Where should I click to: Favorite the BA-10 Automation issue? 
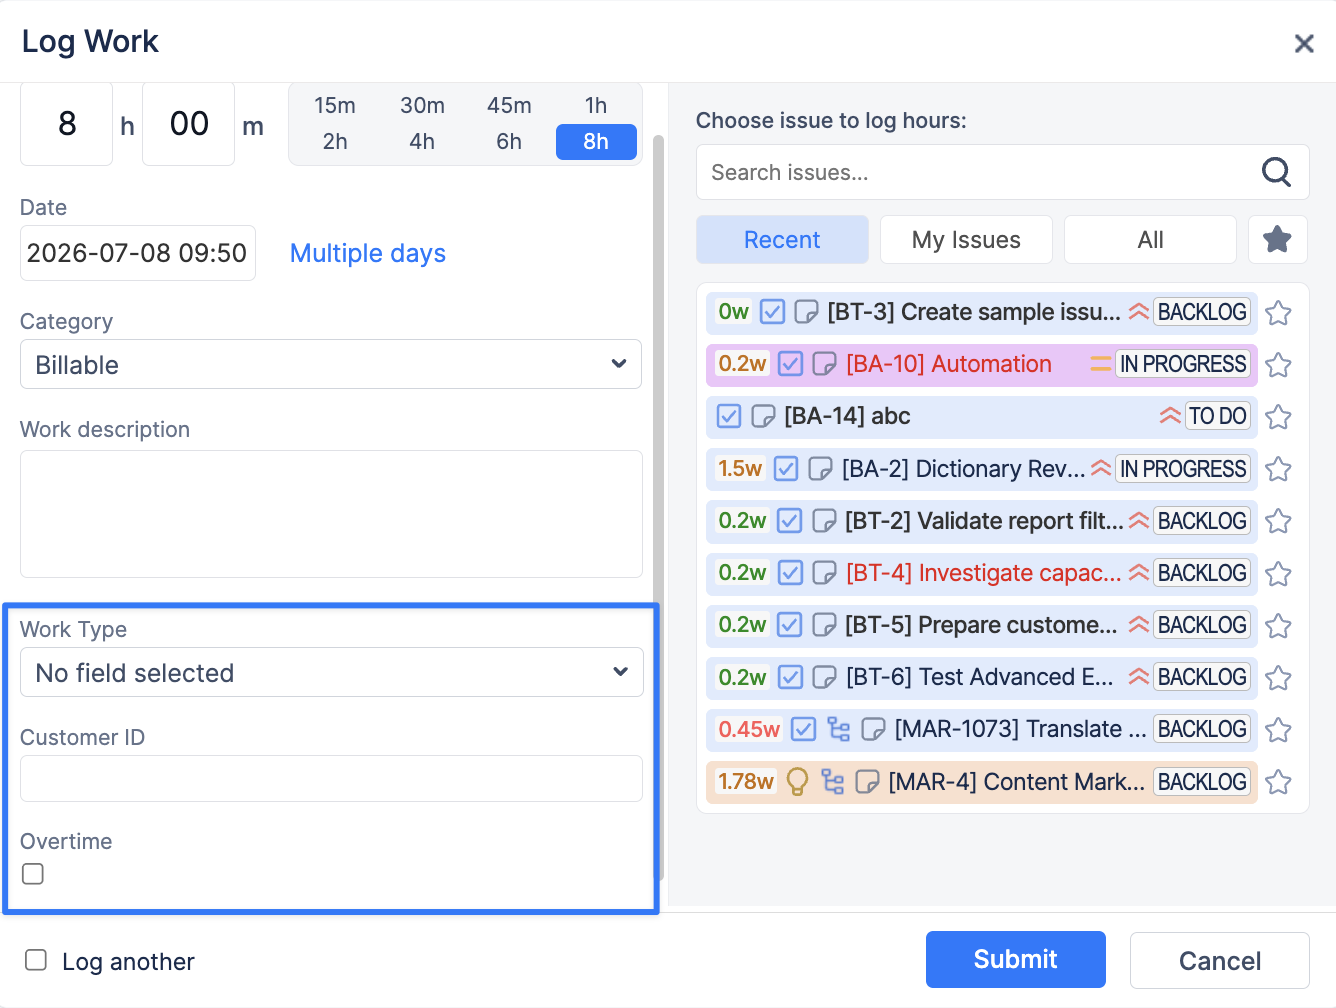(1278, 365)
